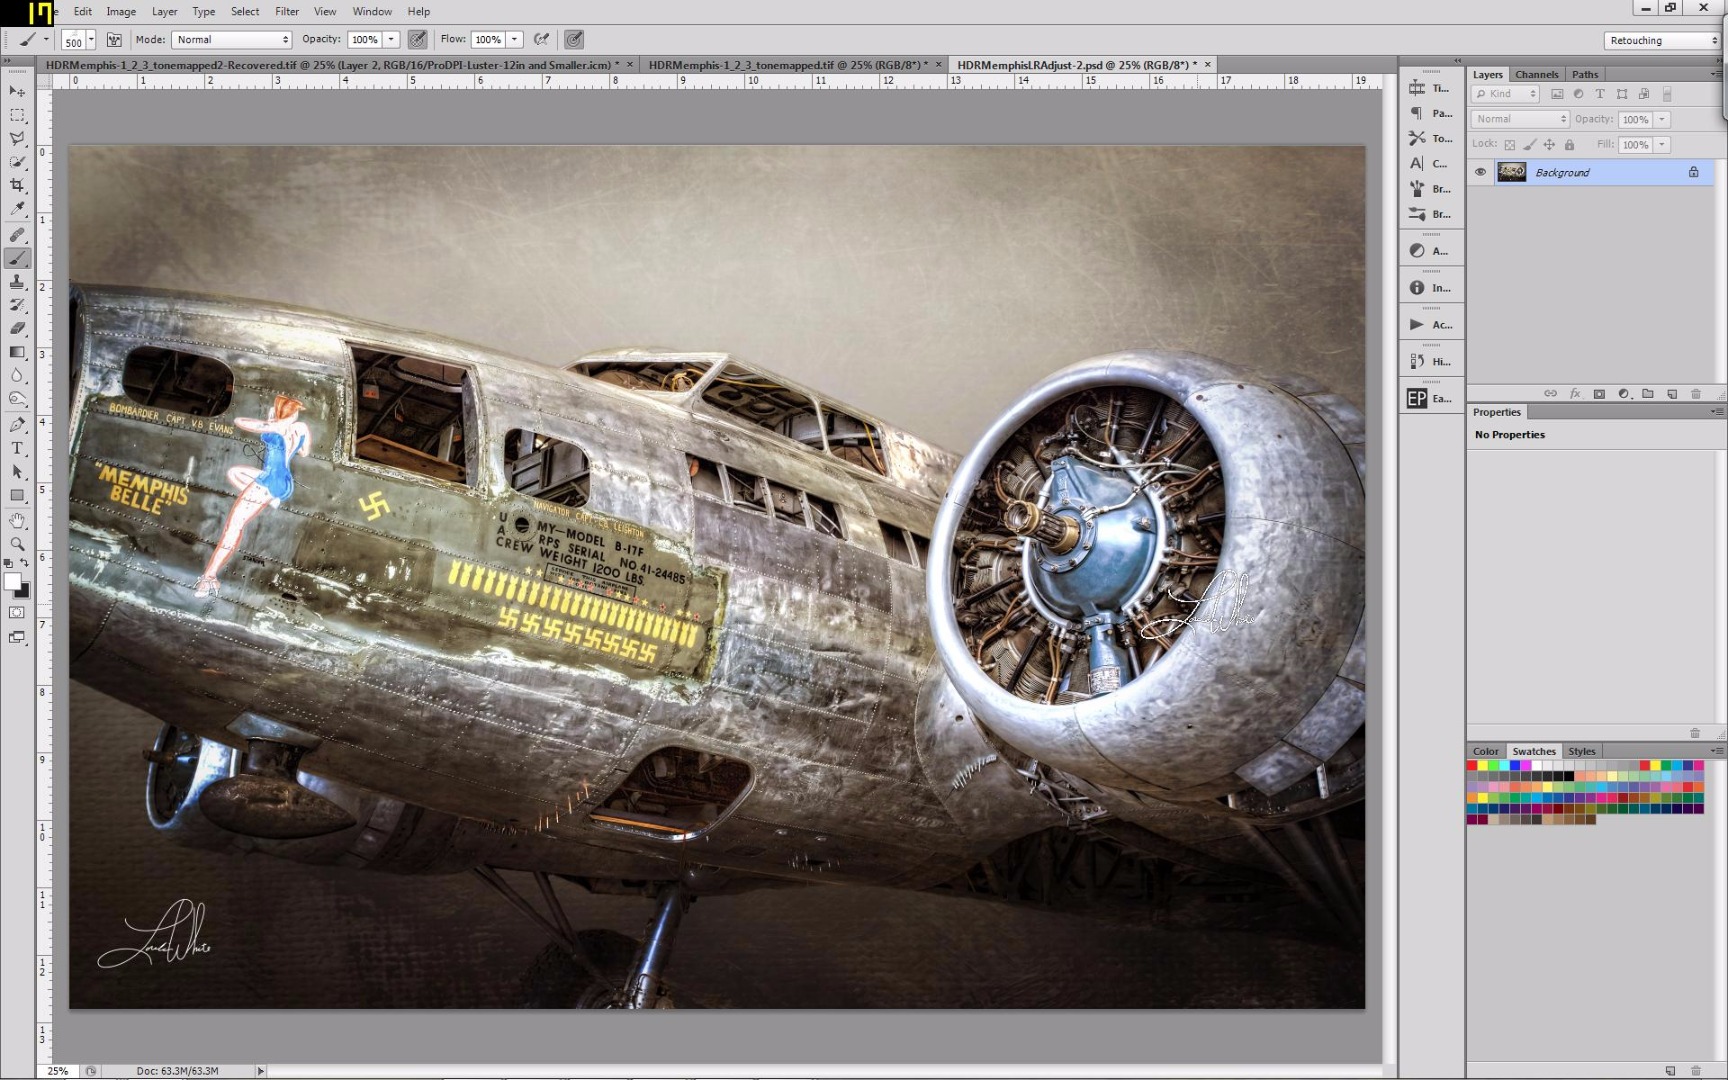
Task: Hide the Background layer with eye icon
Action: 1480,172
